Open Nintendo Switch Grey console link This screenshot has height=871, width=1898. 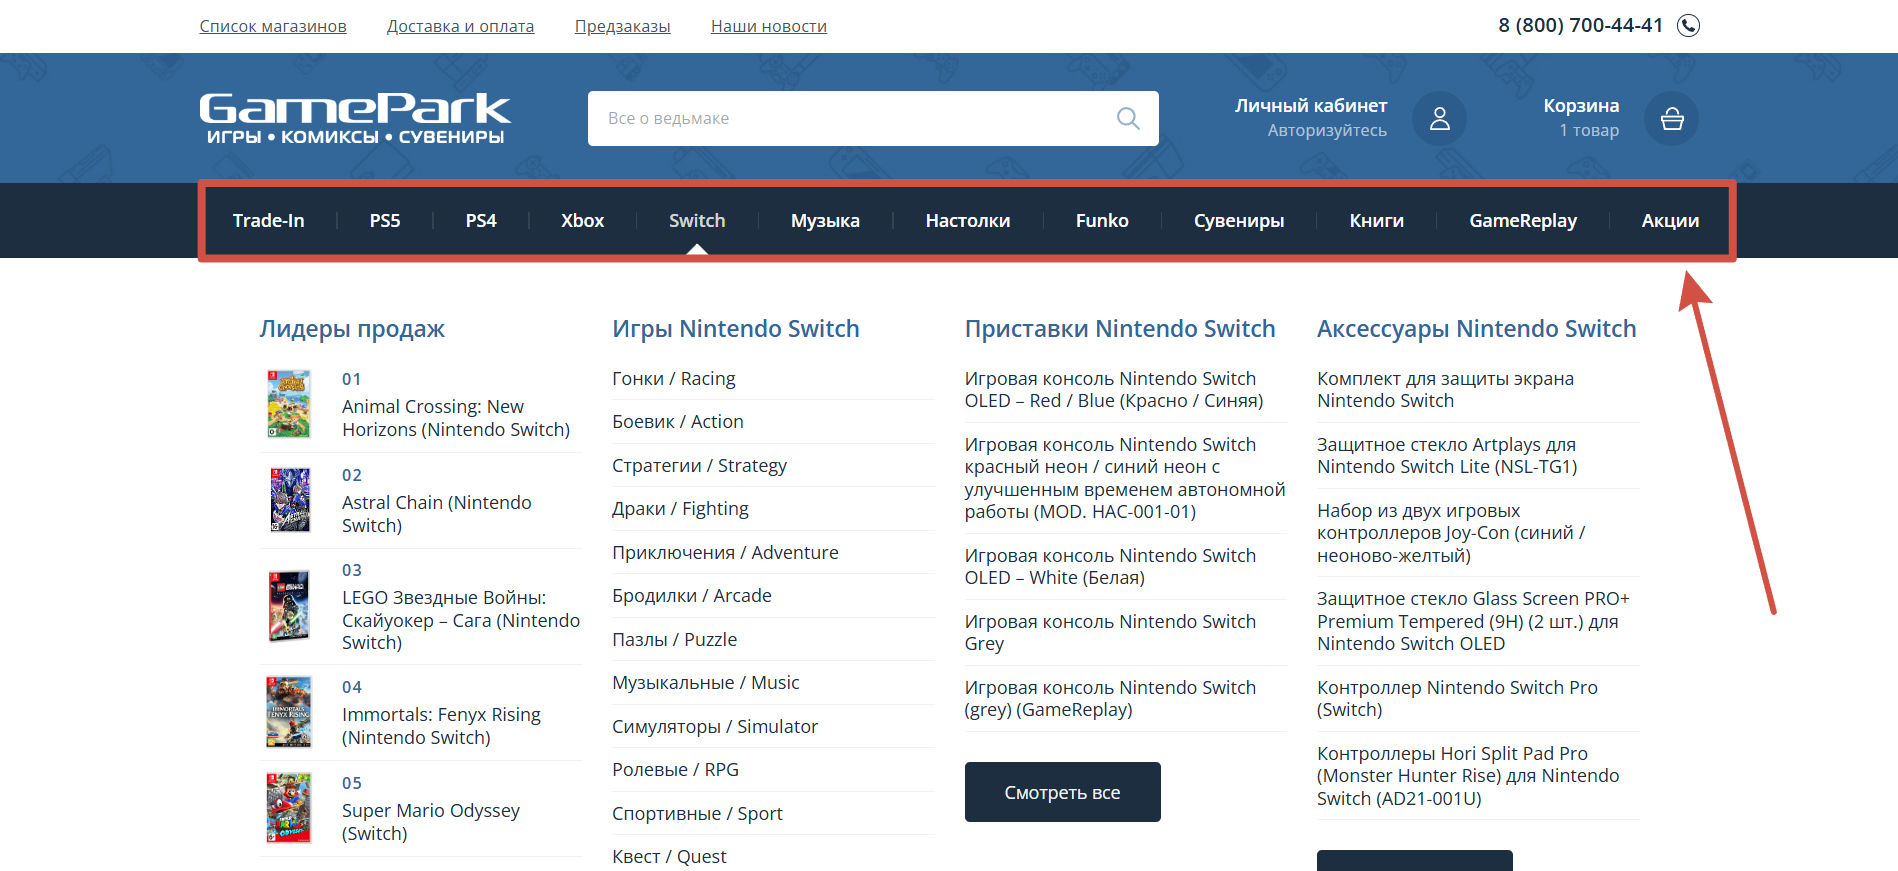pos(1110,632)
